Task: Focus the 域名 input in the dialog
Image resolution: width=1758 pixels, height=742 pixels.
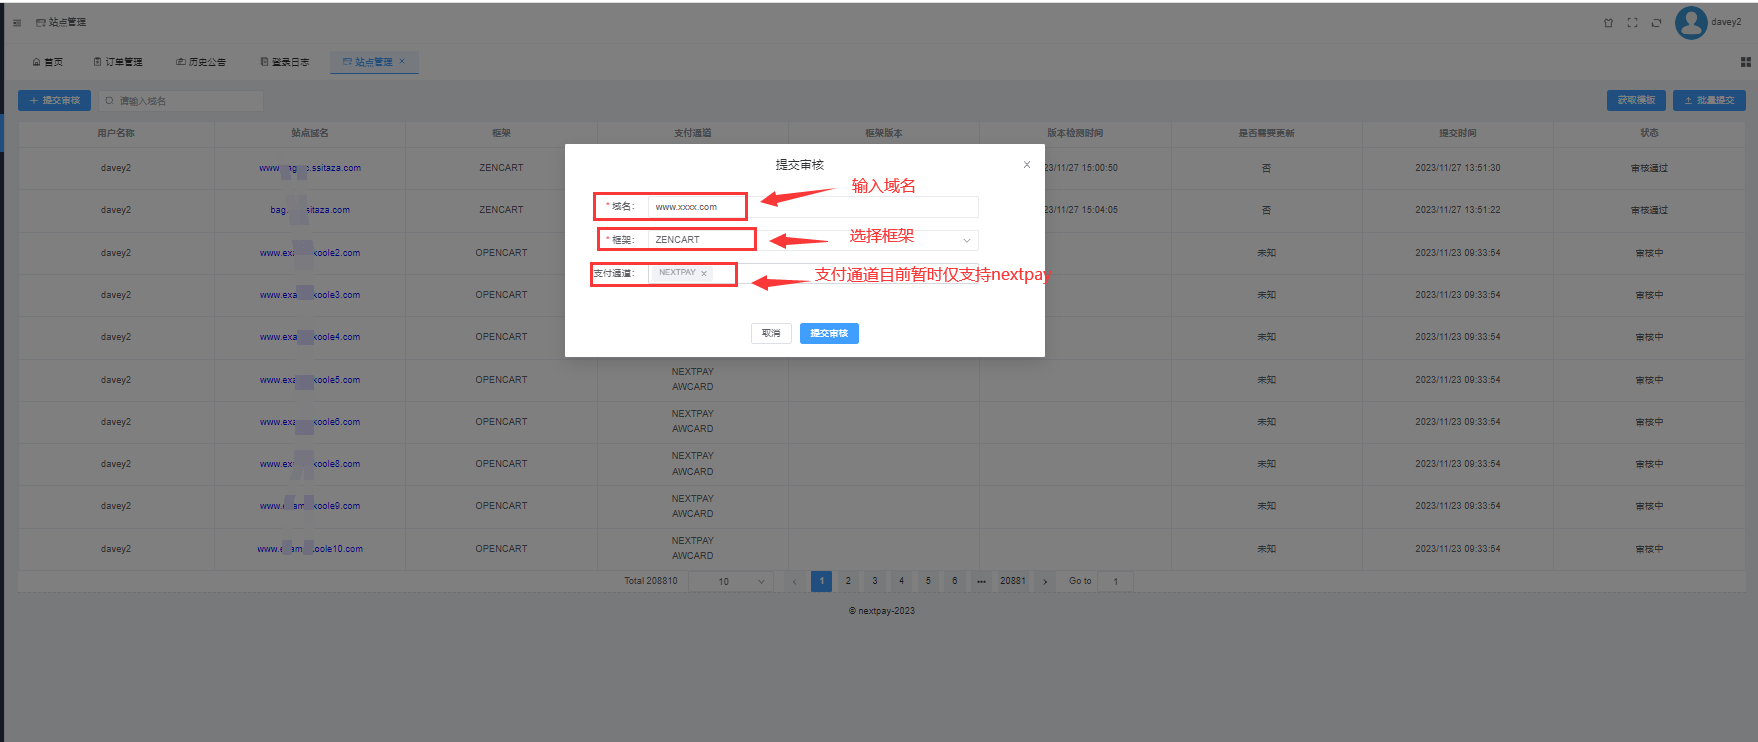Action: pos(814,207)
